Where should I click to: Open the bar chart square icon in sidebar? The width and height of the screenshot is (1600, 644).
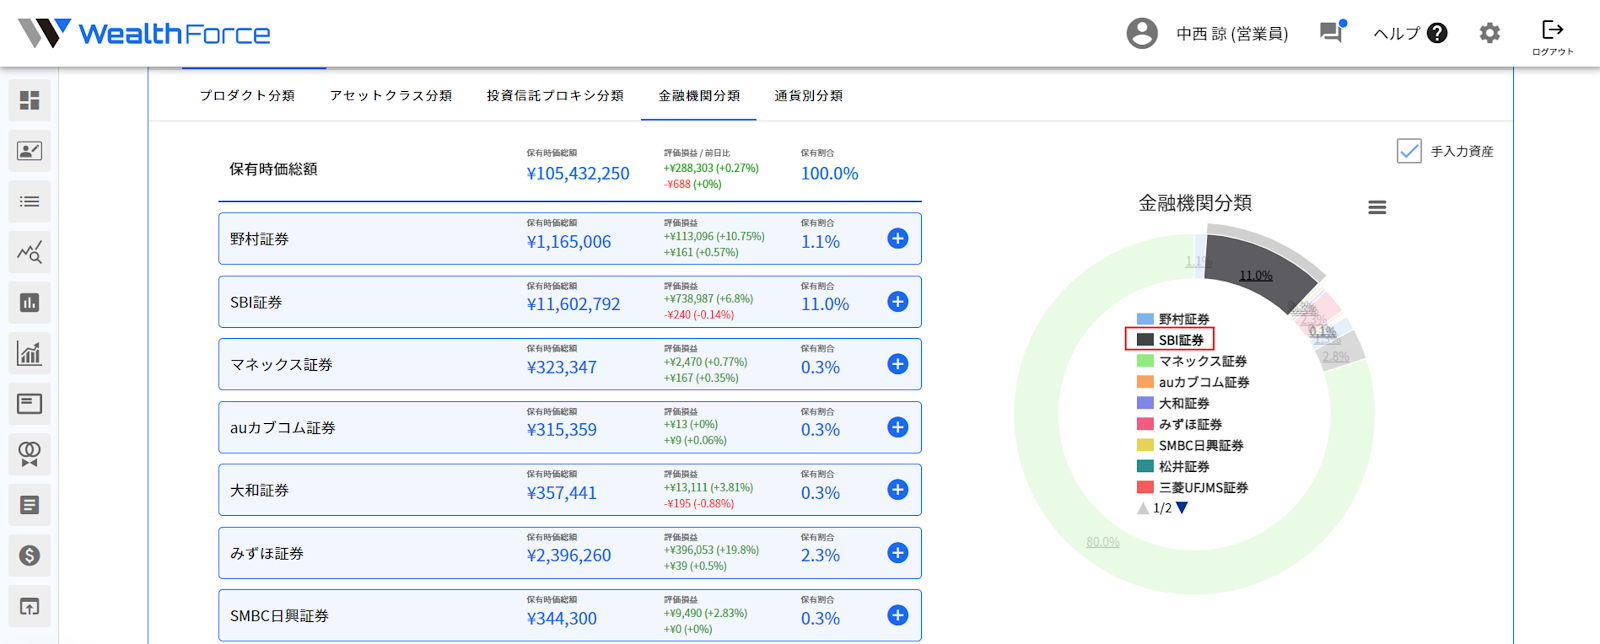(29, 302)
